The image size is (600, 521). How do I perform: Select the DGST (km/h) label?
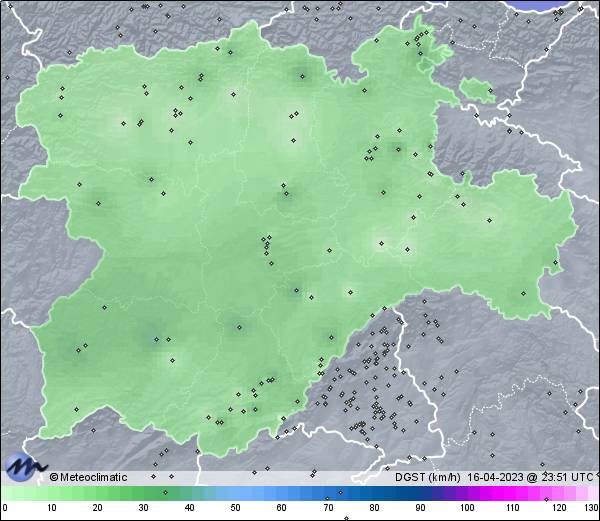428,477
